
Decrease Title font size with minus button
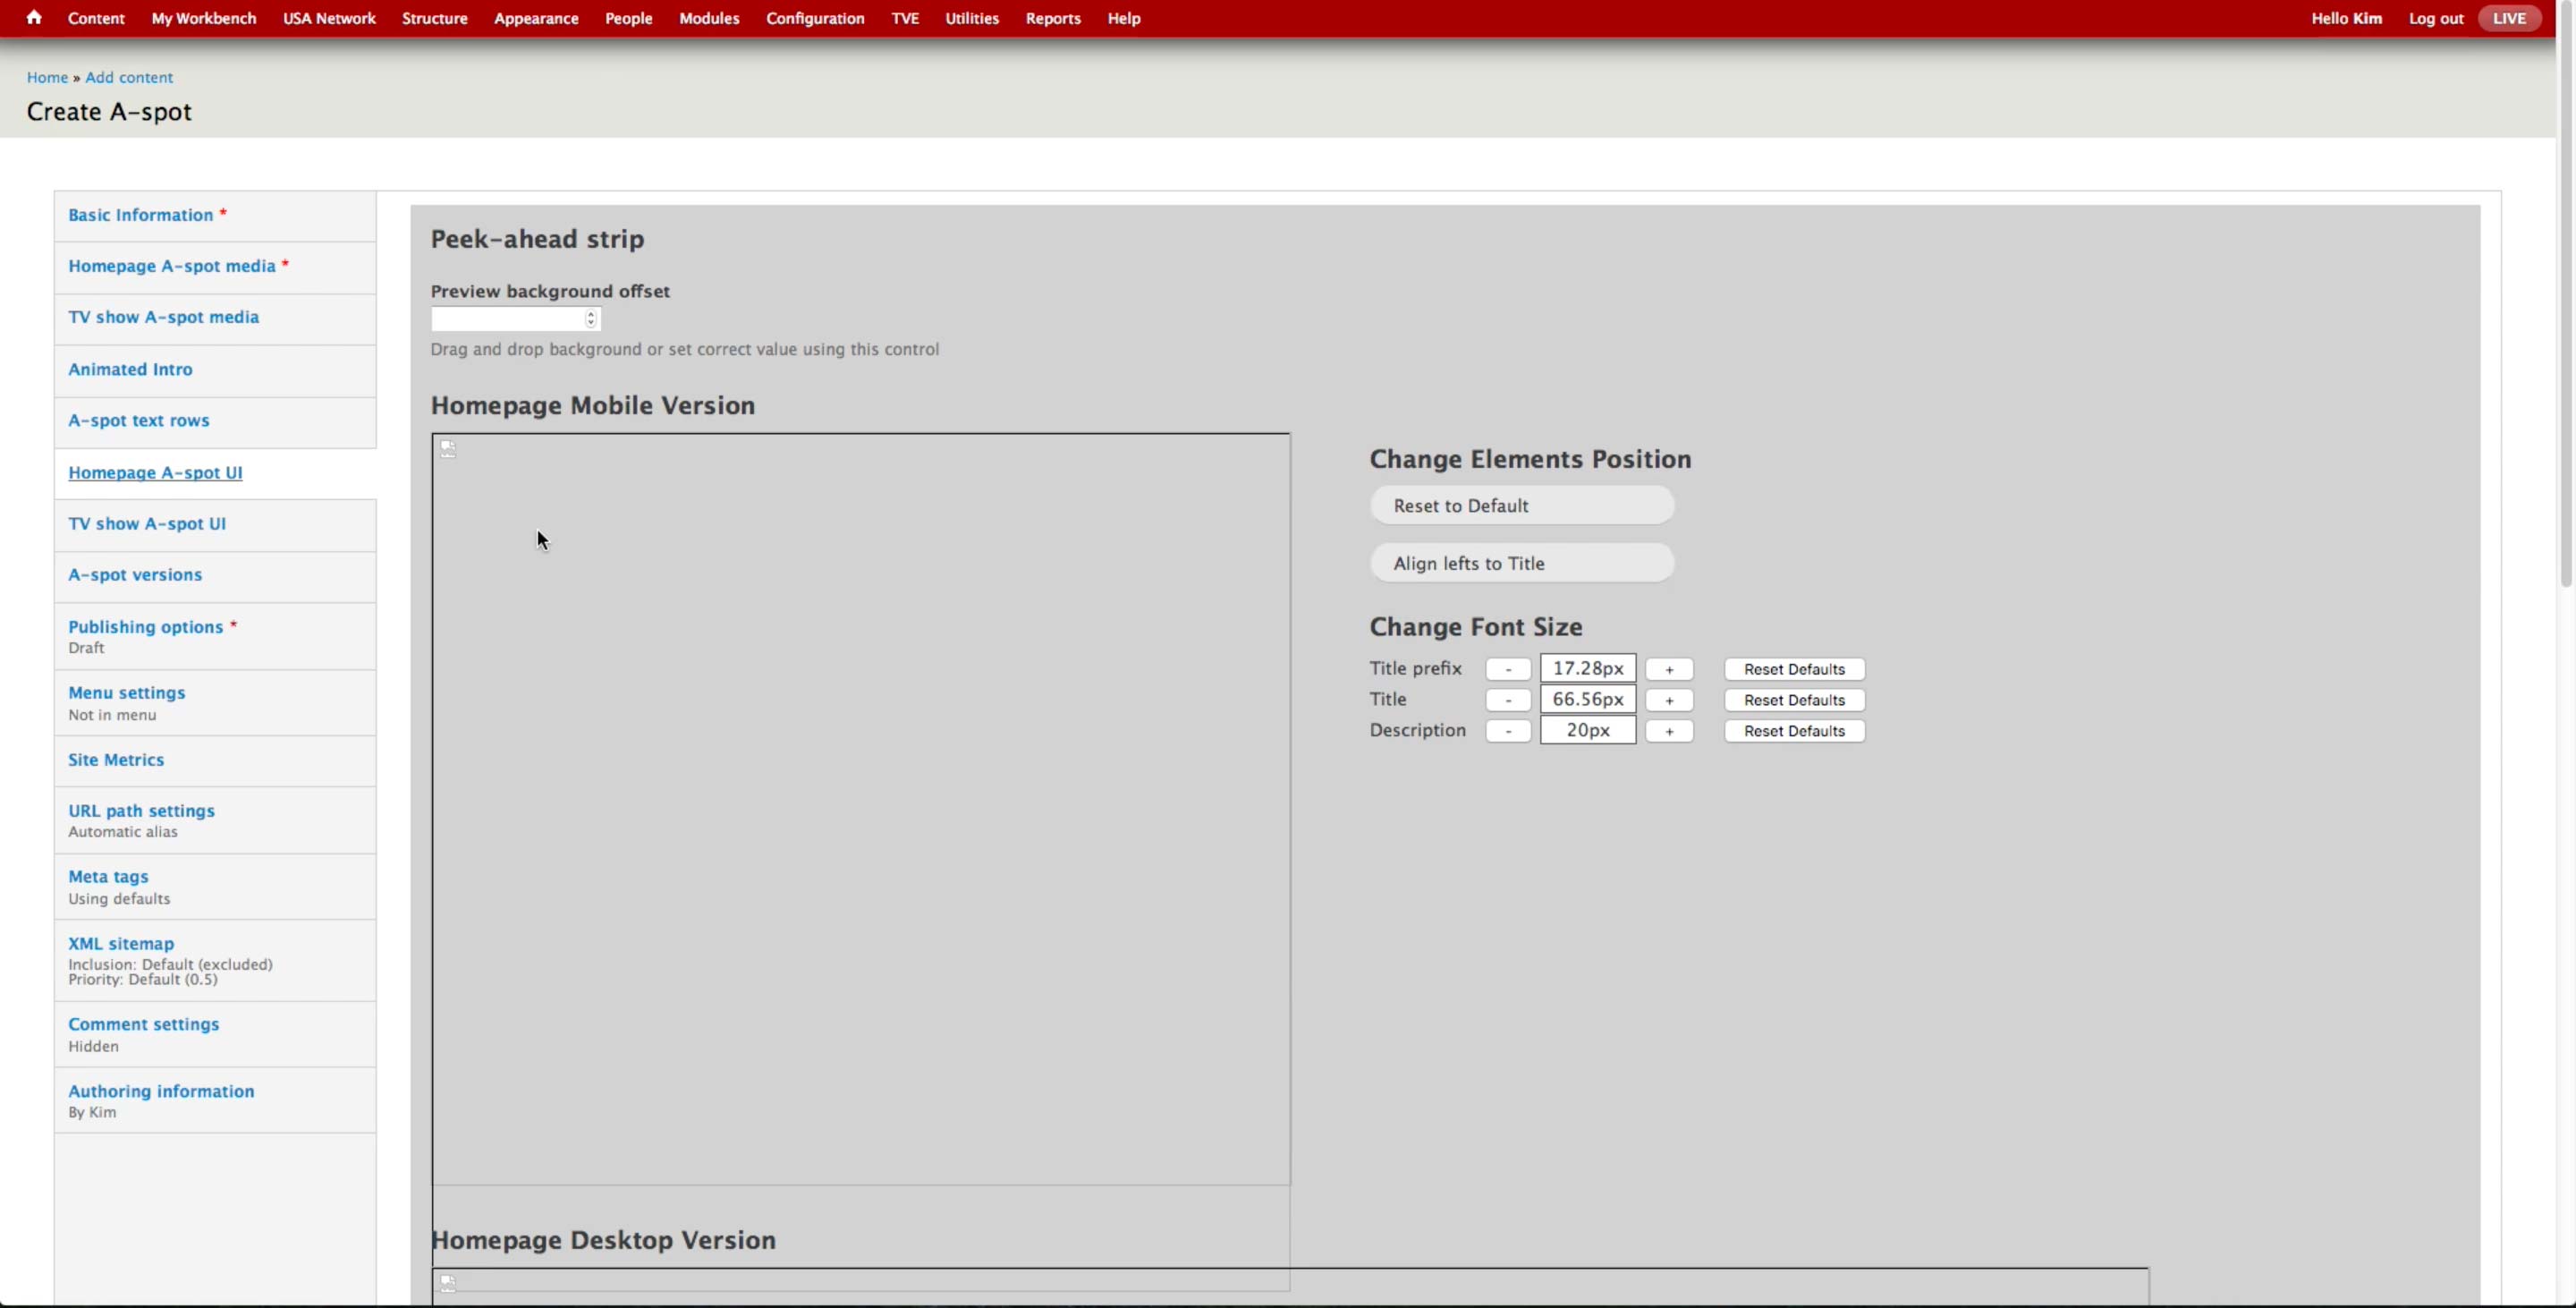coord(1507,700)
